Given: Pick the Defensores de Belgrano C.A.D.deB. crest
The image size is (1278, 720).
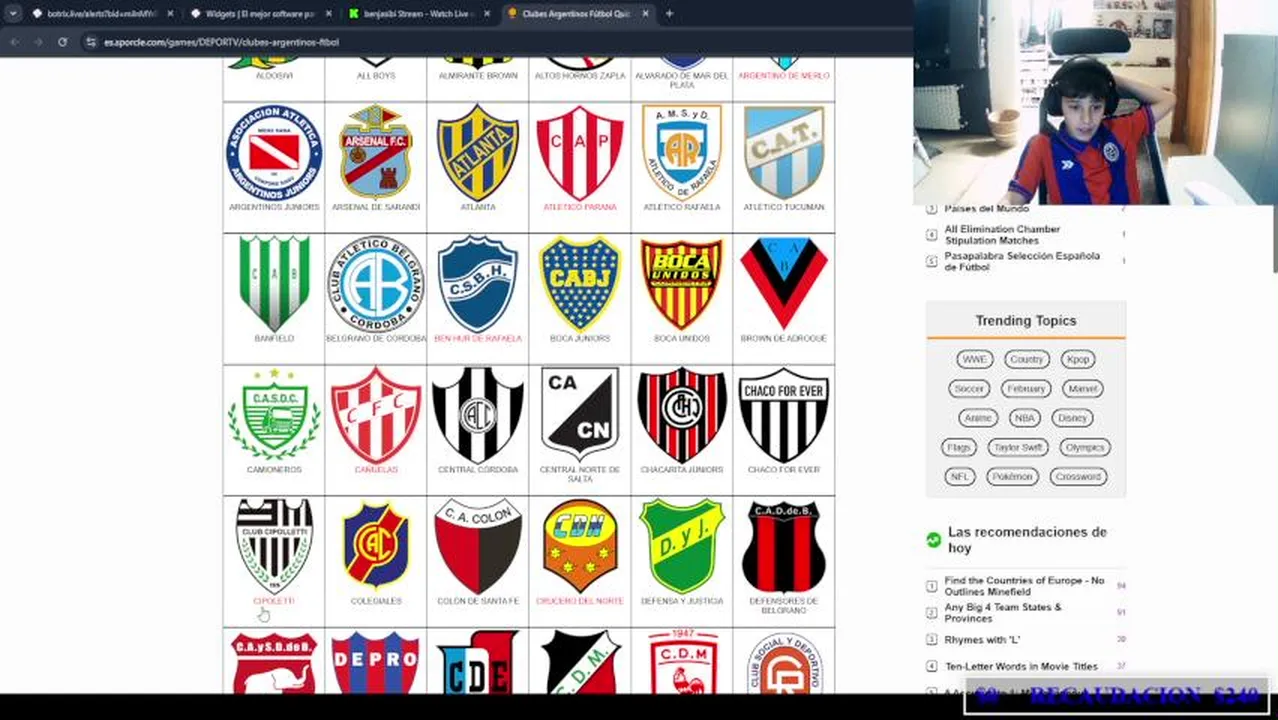Looking at the screenshot, I should (784, 546).
